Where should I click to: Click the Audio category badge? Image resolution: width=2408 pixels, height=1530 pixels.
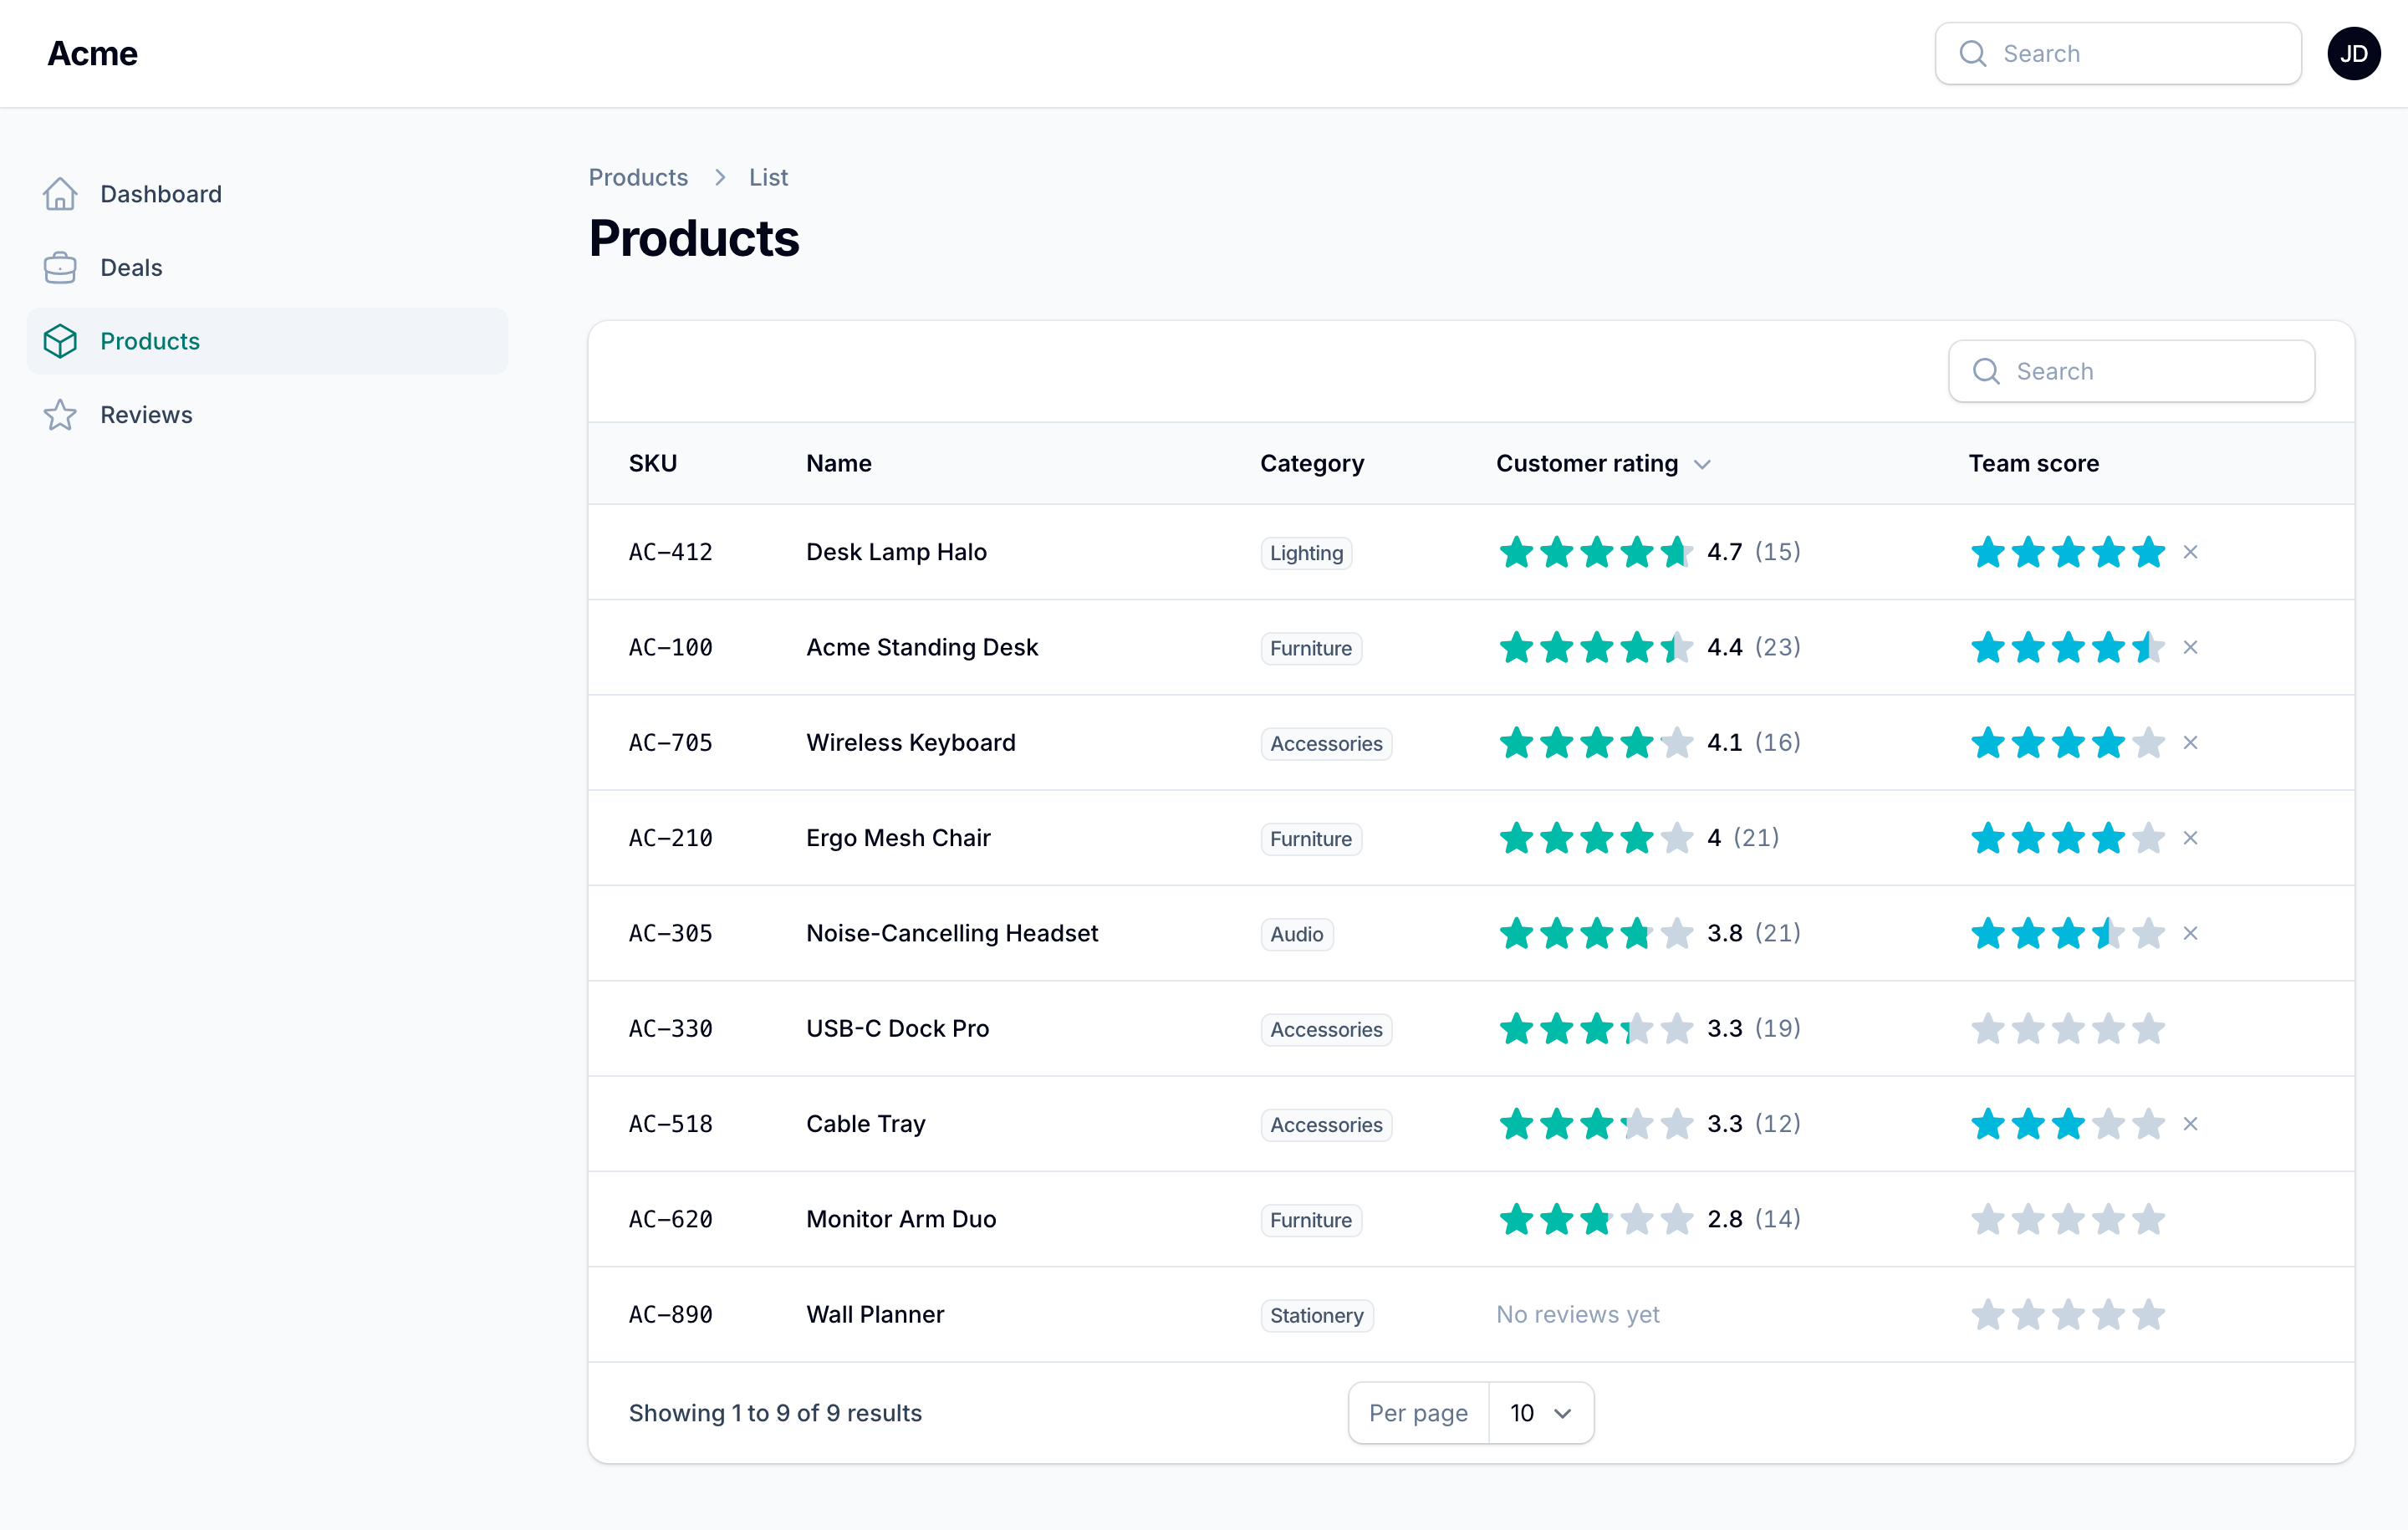click(1296, 934)
